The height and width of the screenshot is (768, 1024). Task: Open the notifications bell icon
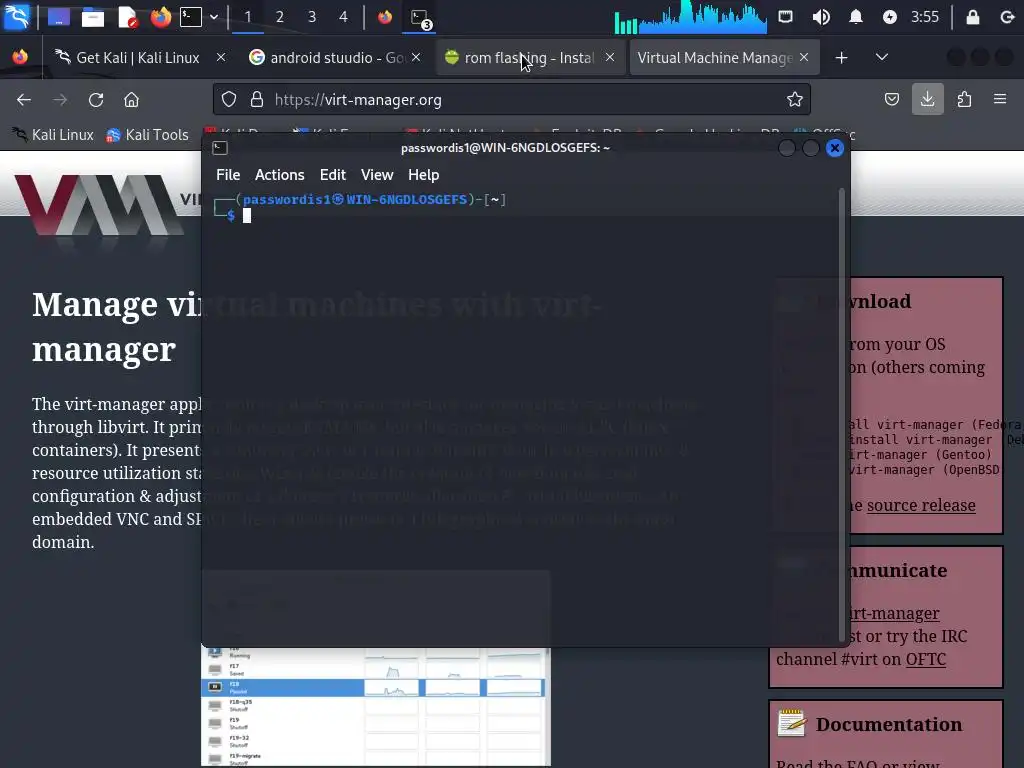point(856,17)
